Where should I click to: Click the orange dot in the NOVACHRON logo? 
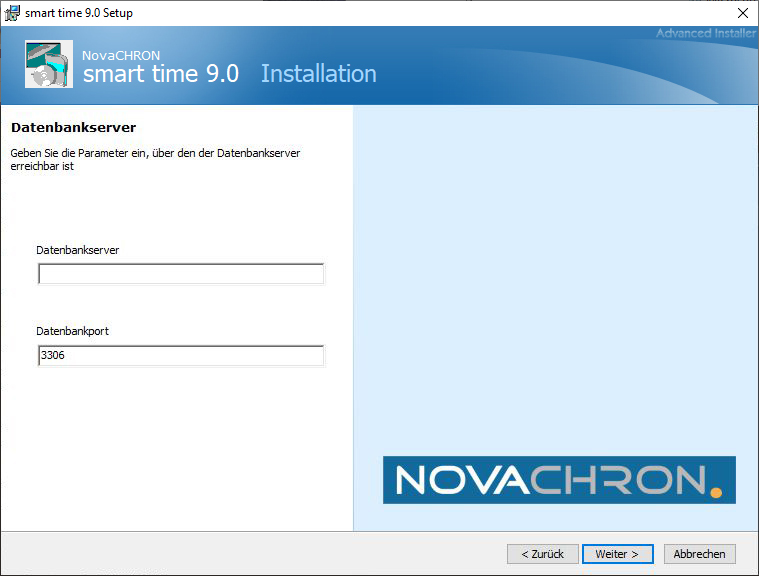pos(715,491)
